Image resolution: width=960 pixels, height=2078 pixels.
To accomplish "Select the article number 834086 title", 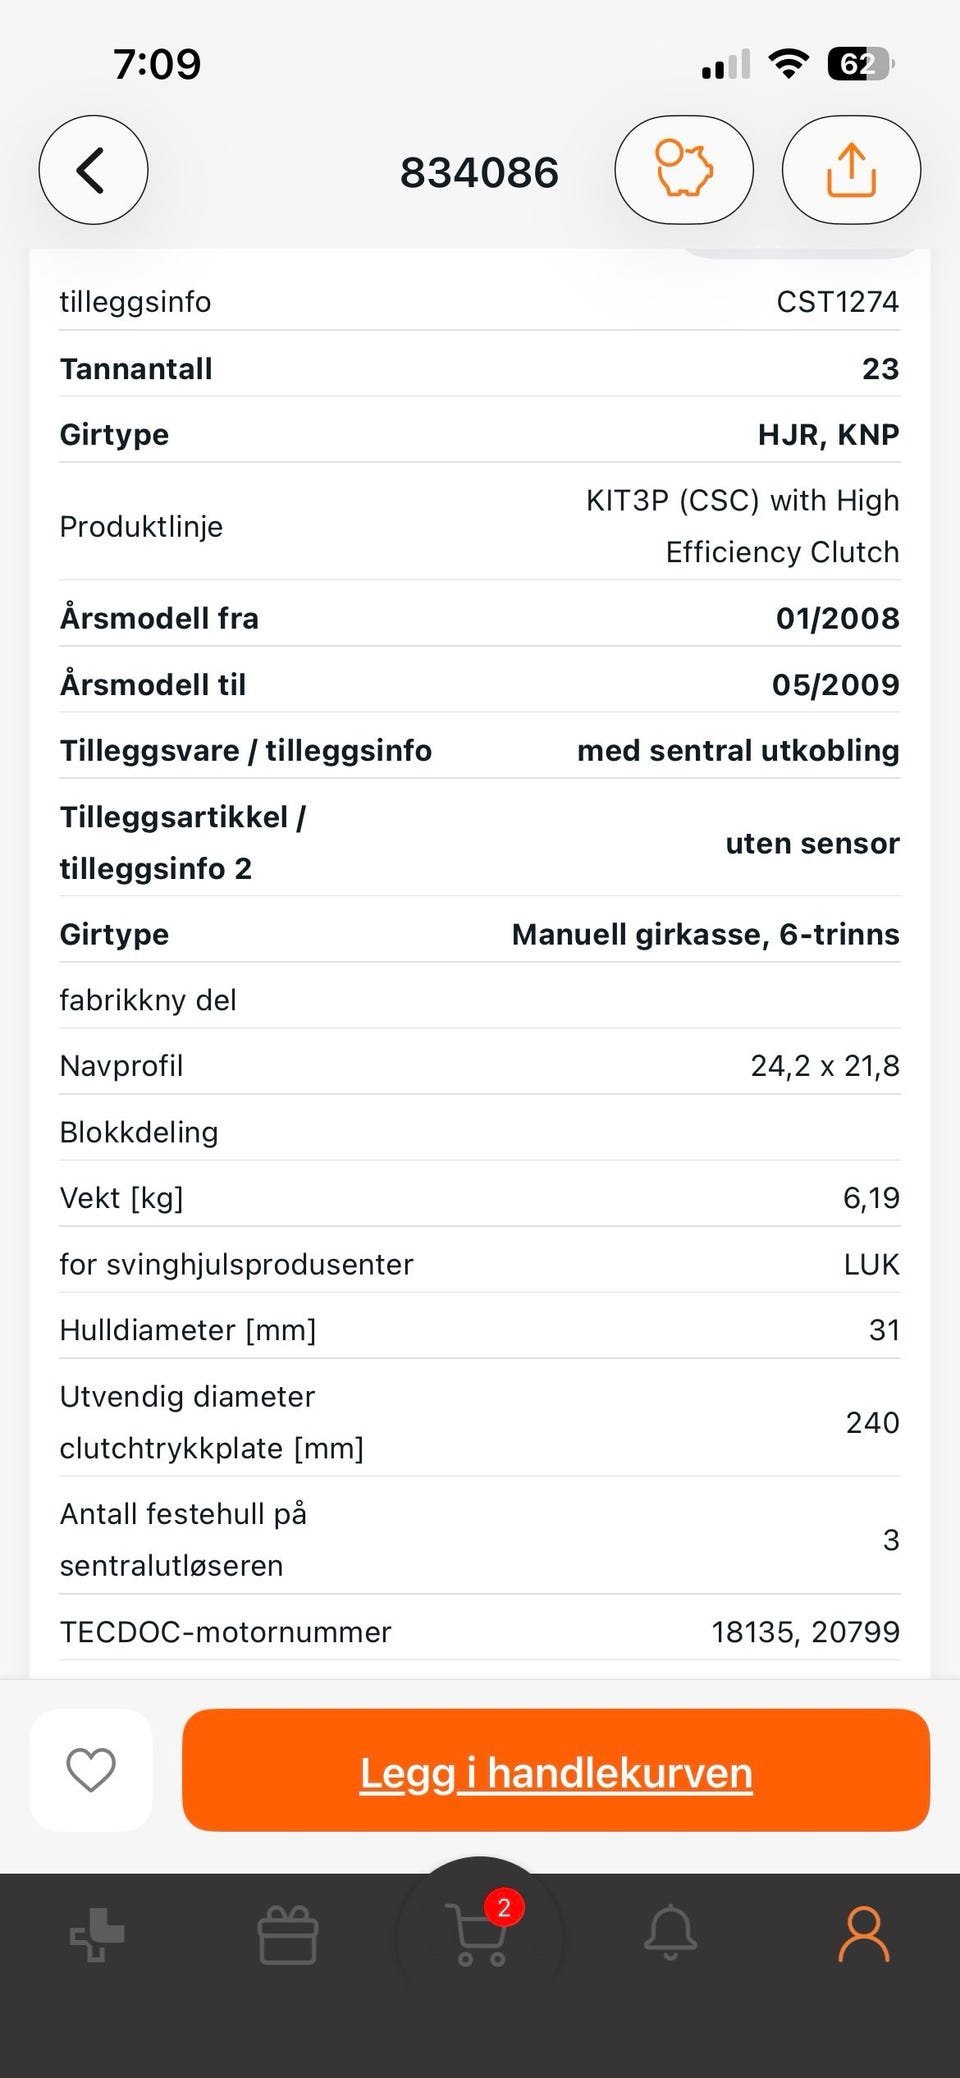I will pyautogui.click(x=479, y=172).
